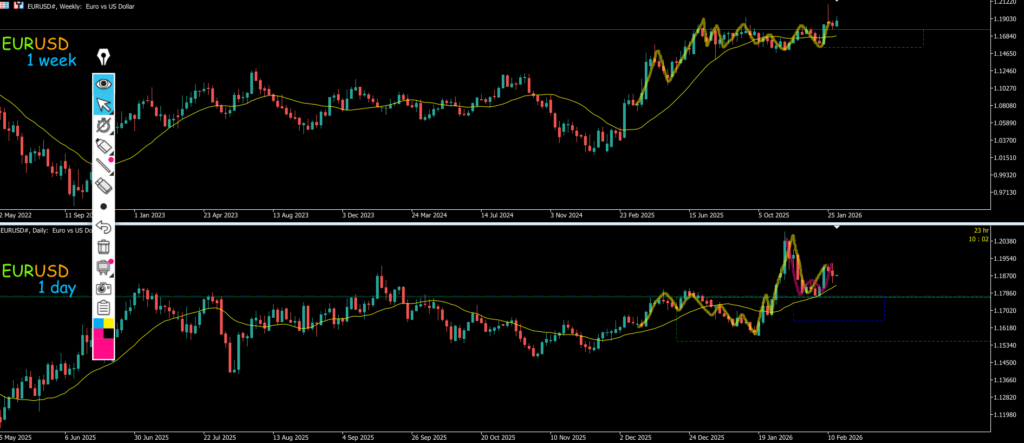Click the chart icon beside EURUSD weekly title

(19, 6)
